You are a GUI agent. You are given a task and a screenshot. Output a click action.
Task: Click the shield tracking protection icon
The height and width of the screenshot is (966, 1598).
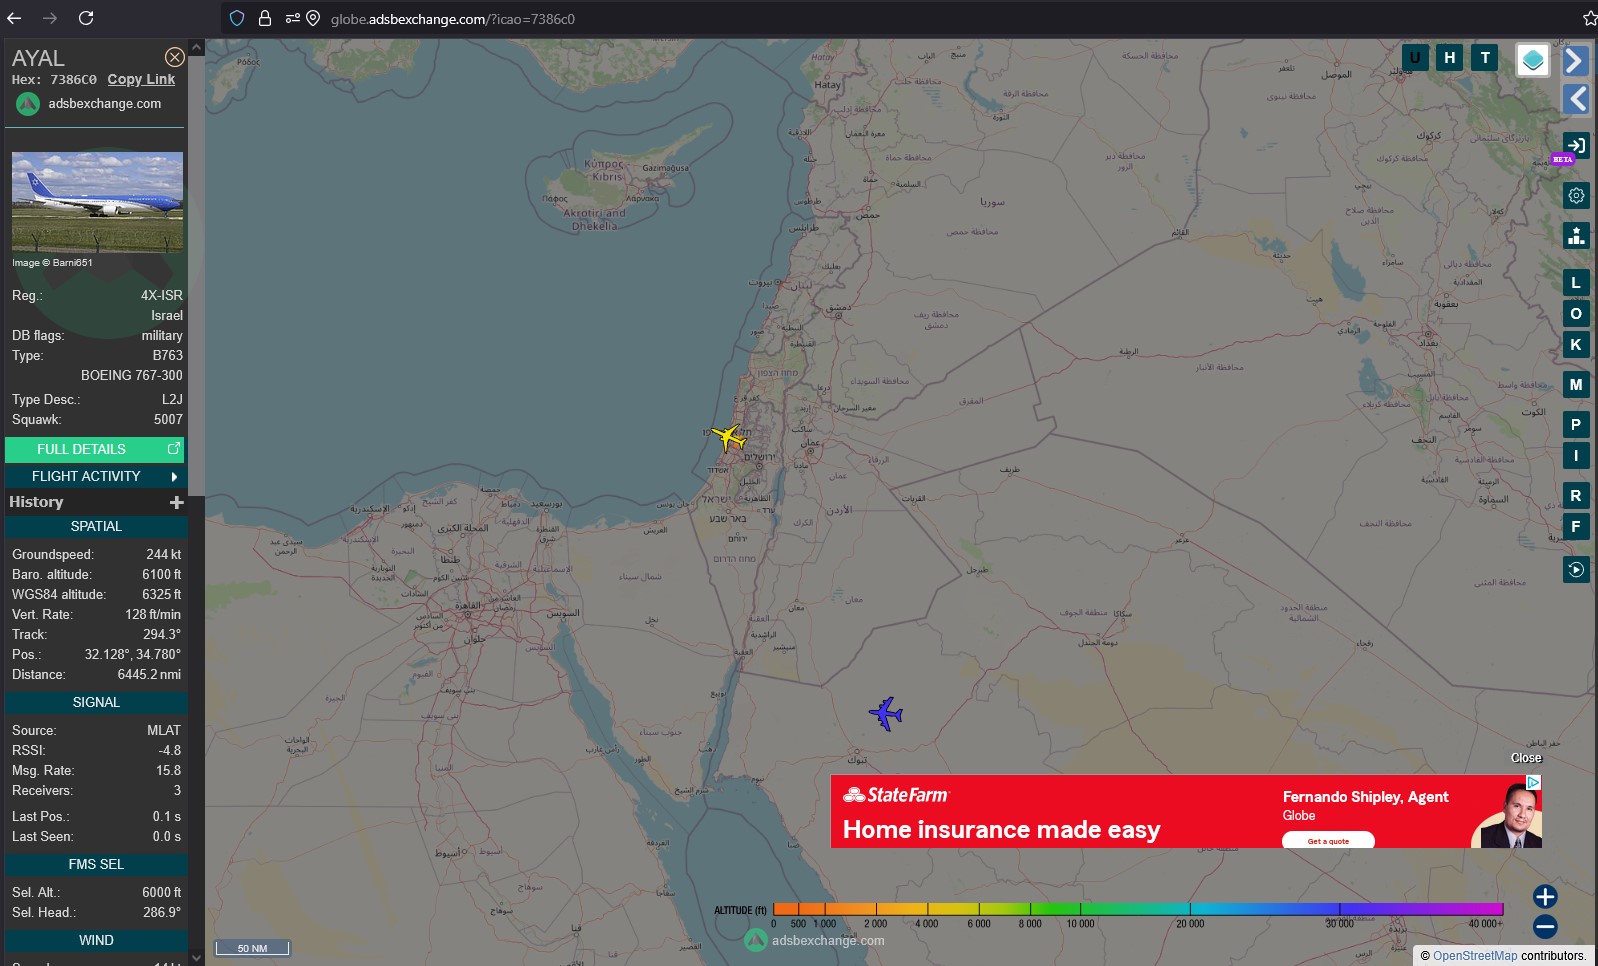click(237, 18)
